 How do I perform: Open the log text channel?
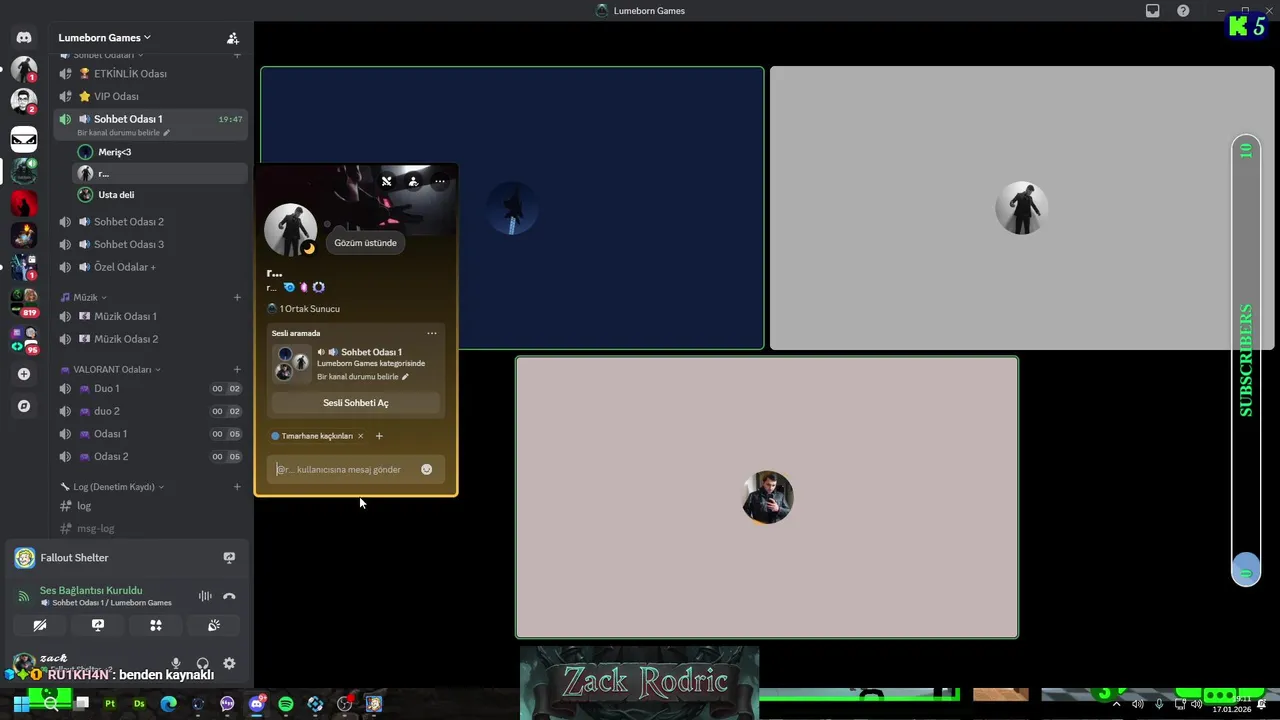tap(150, 506)
